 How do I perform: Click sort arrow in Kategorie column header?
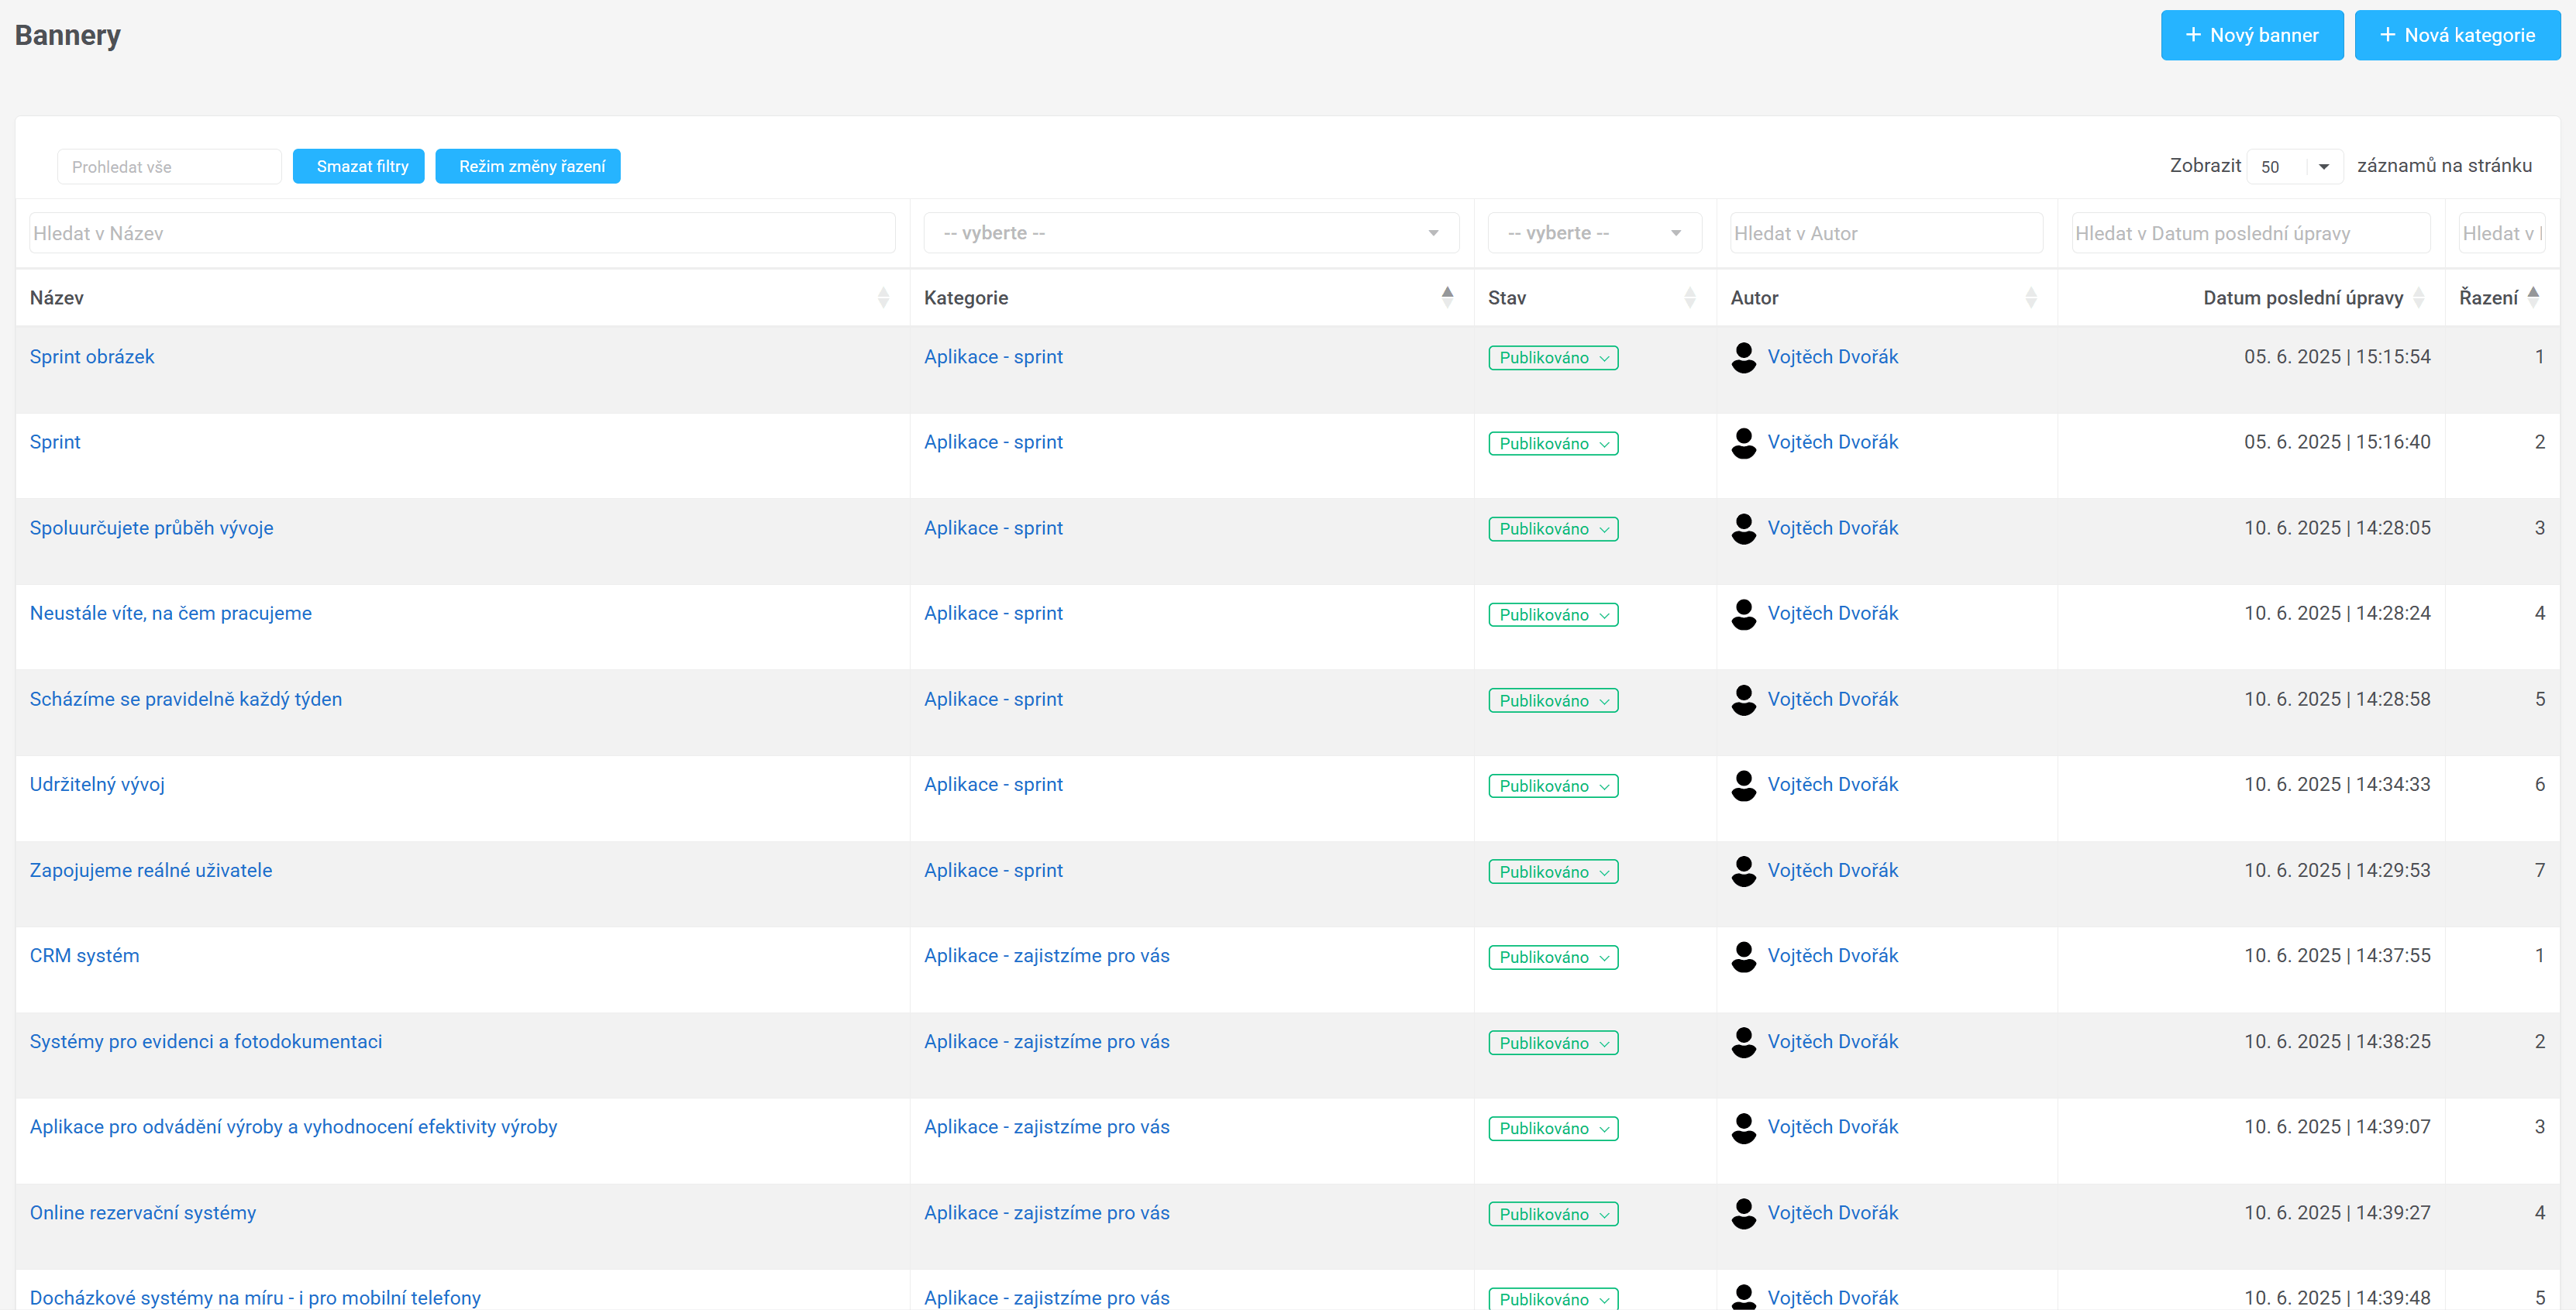(x=1447, y=296)
